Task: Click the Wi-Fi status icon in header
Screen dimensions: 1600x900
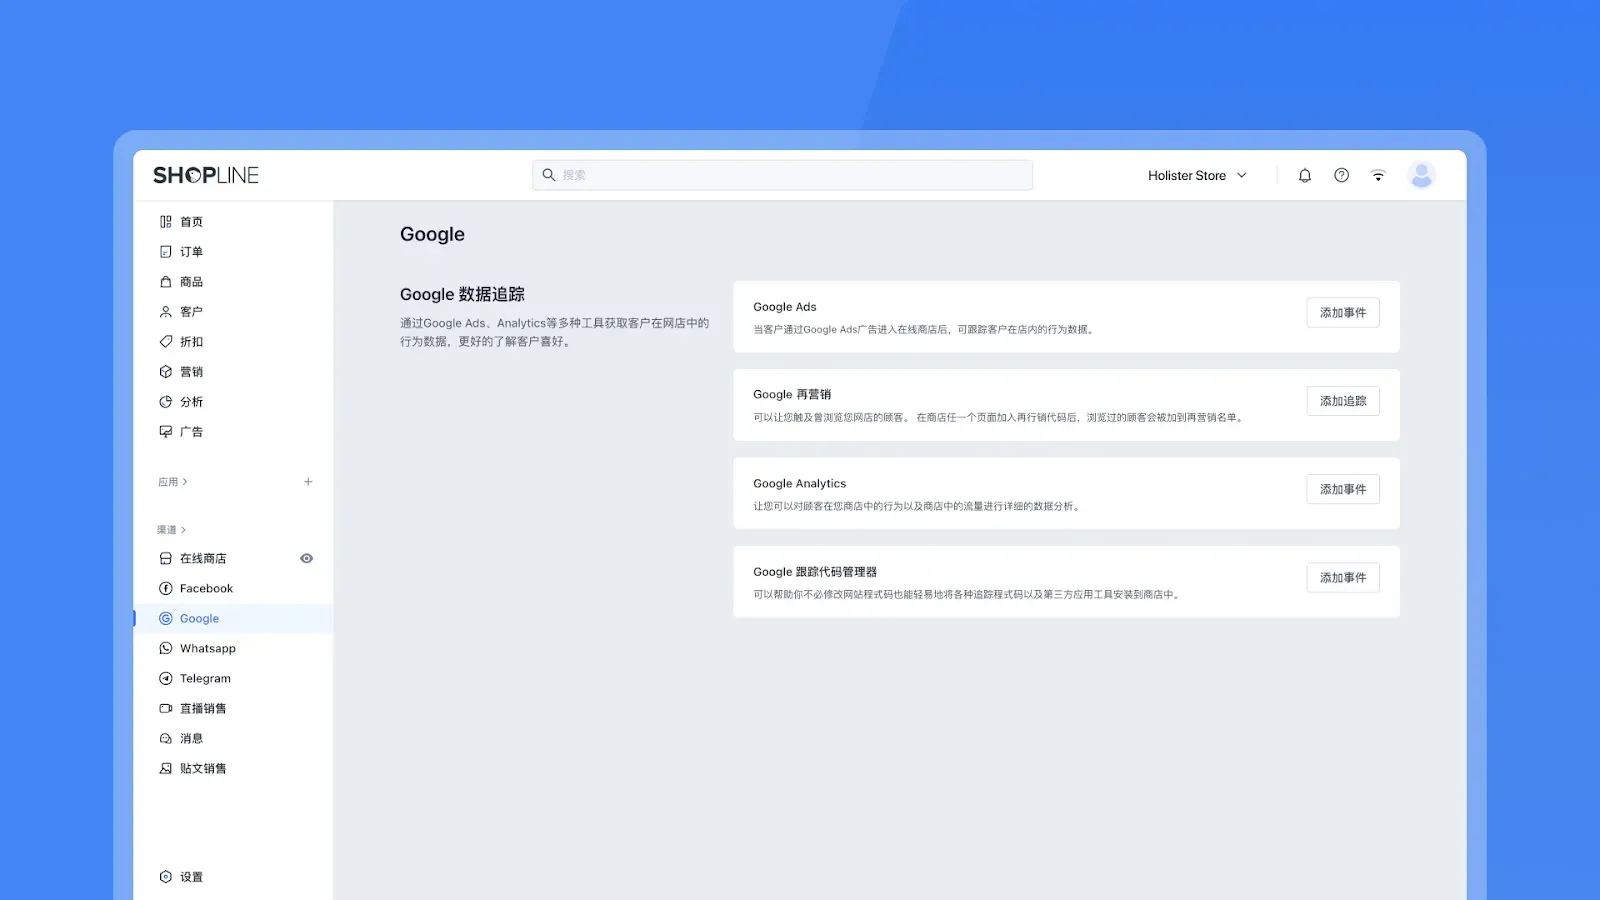Action: (1378, 175)
